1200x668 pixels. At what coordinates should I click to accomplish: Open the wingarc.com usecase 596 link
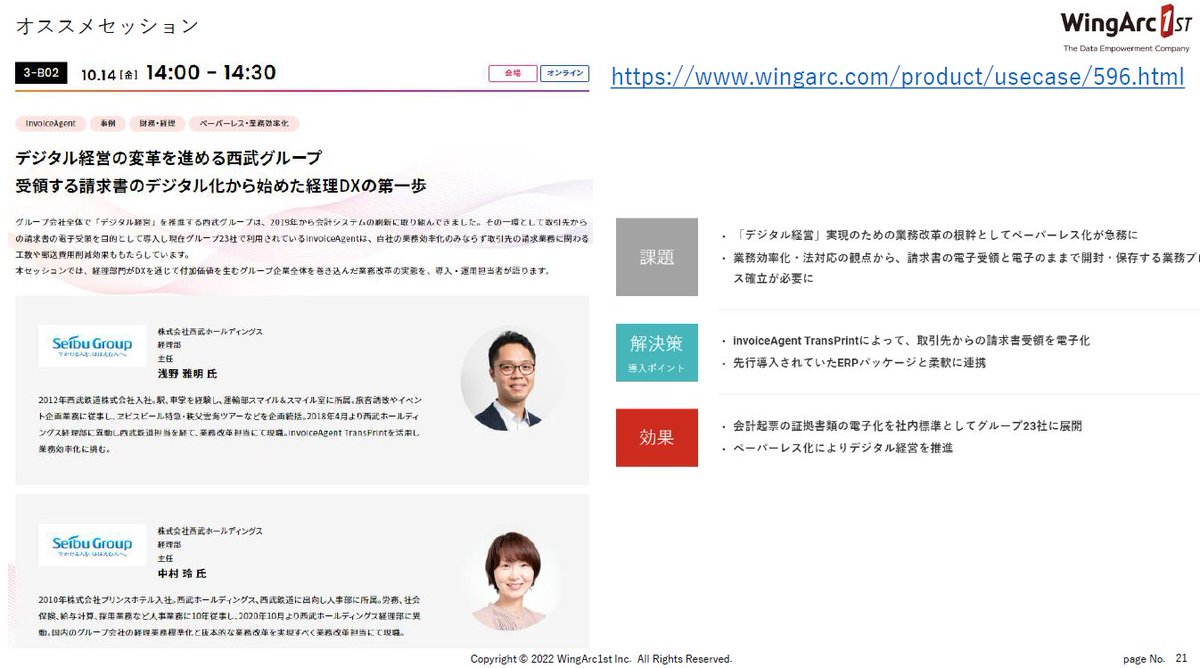[897, 76]
